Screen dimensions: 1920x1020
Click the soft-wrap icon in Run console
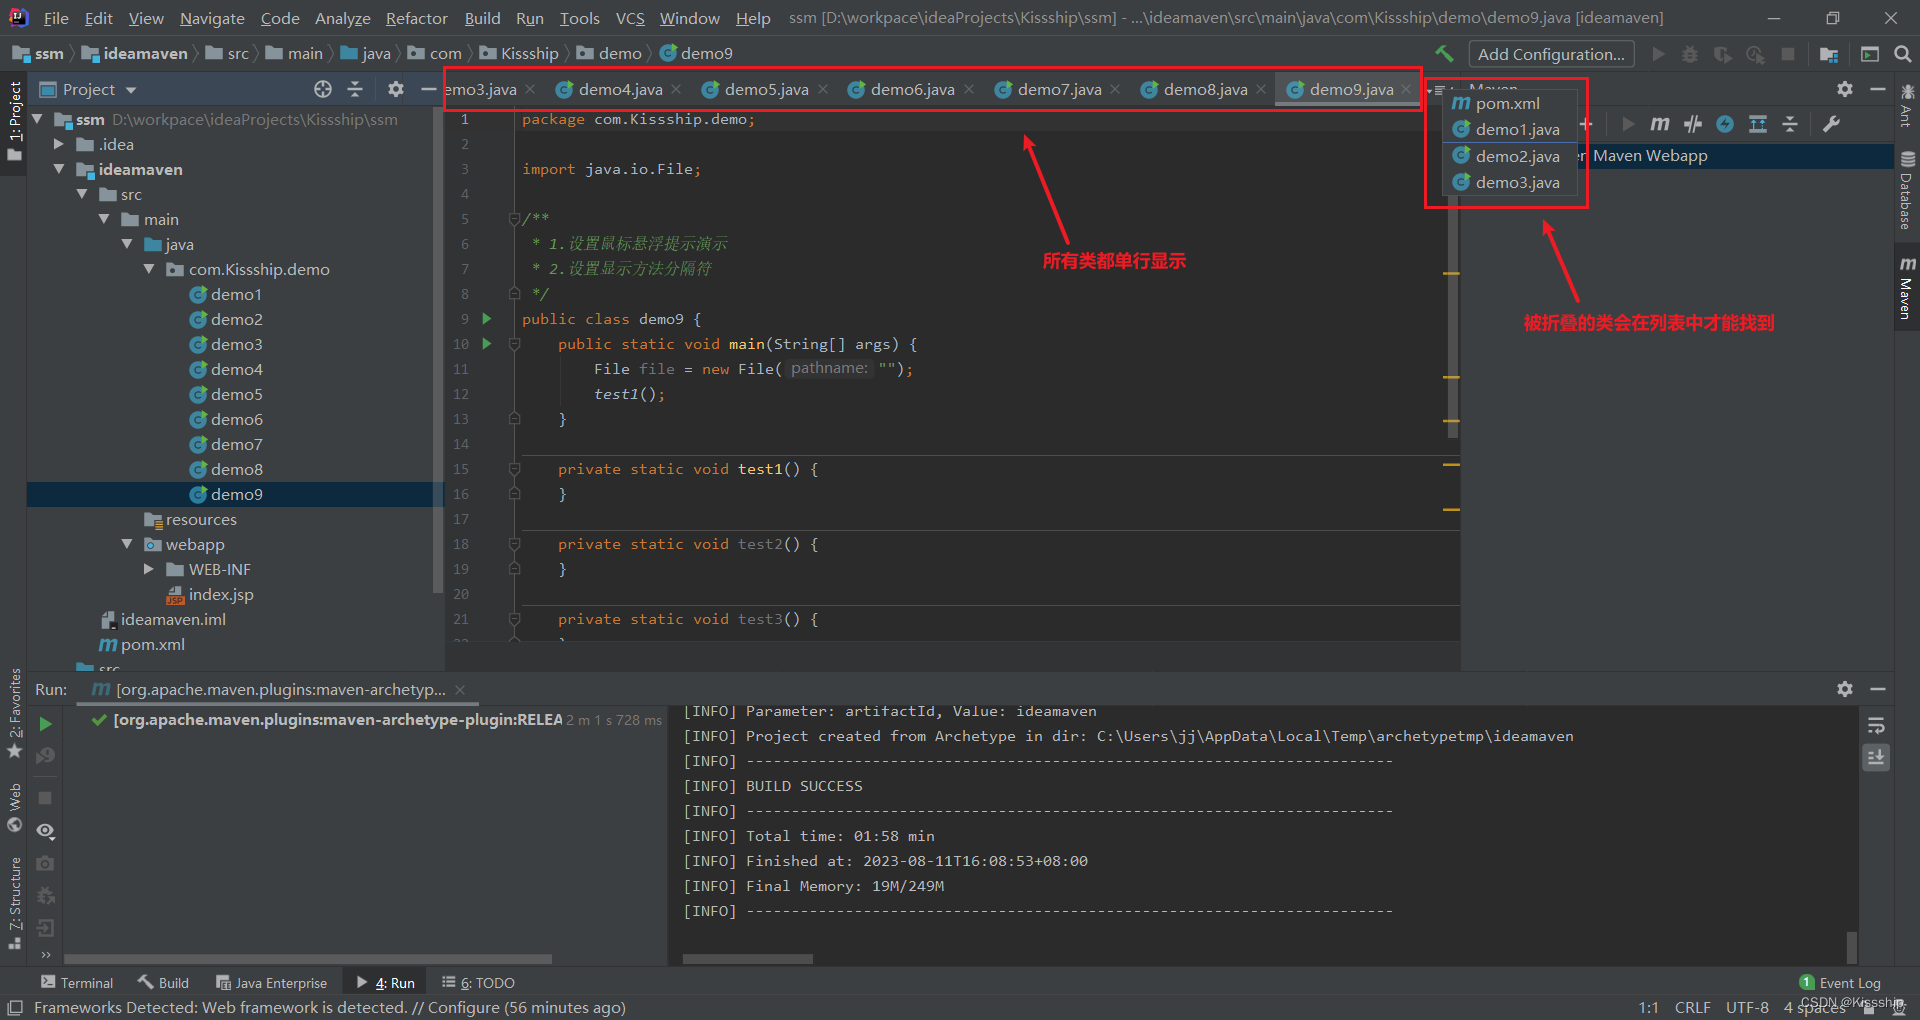1876,725
